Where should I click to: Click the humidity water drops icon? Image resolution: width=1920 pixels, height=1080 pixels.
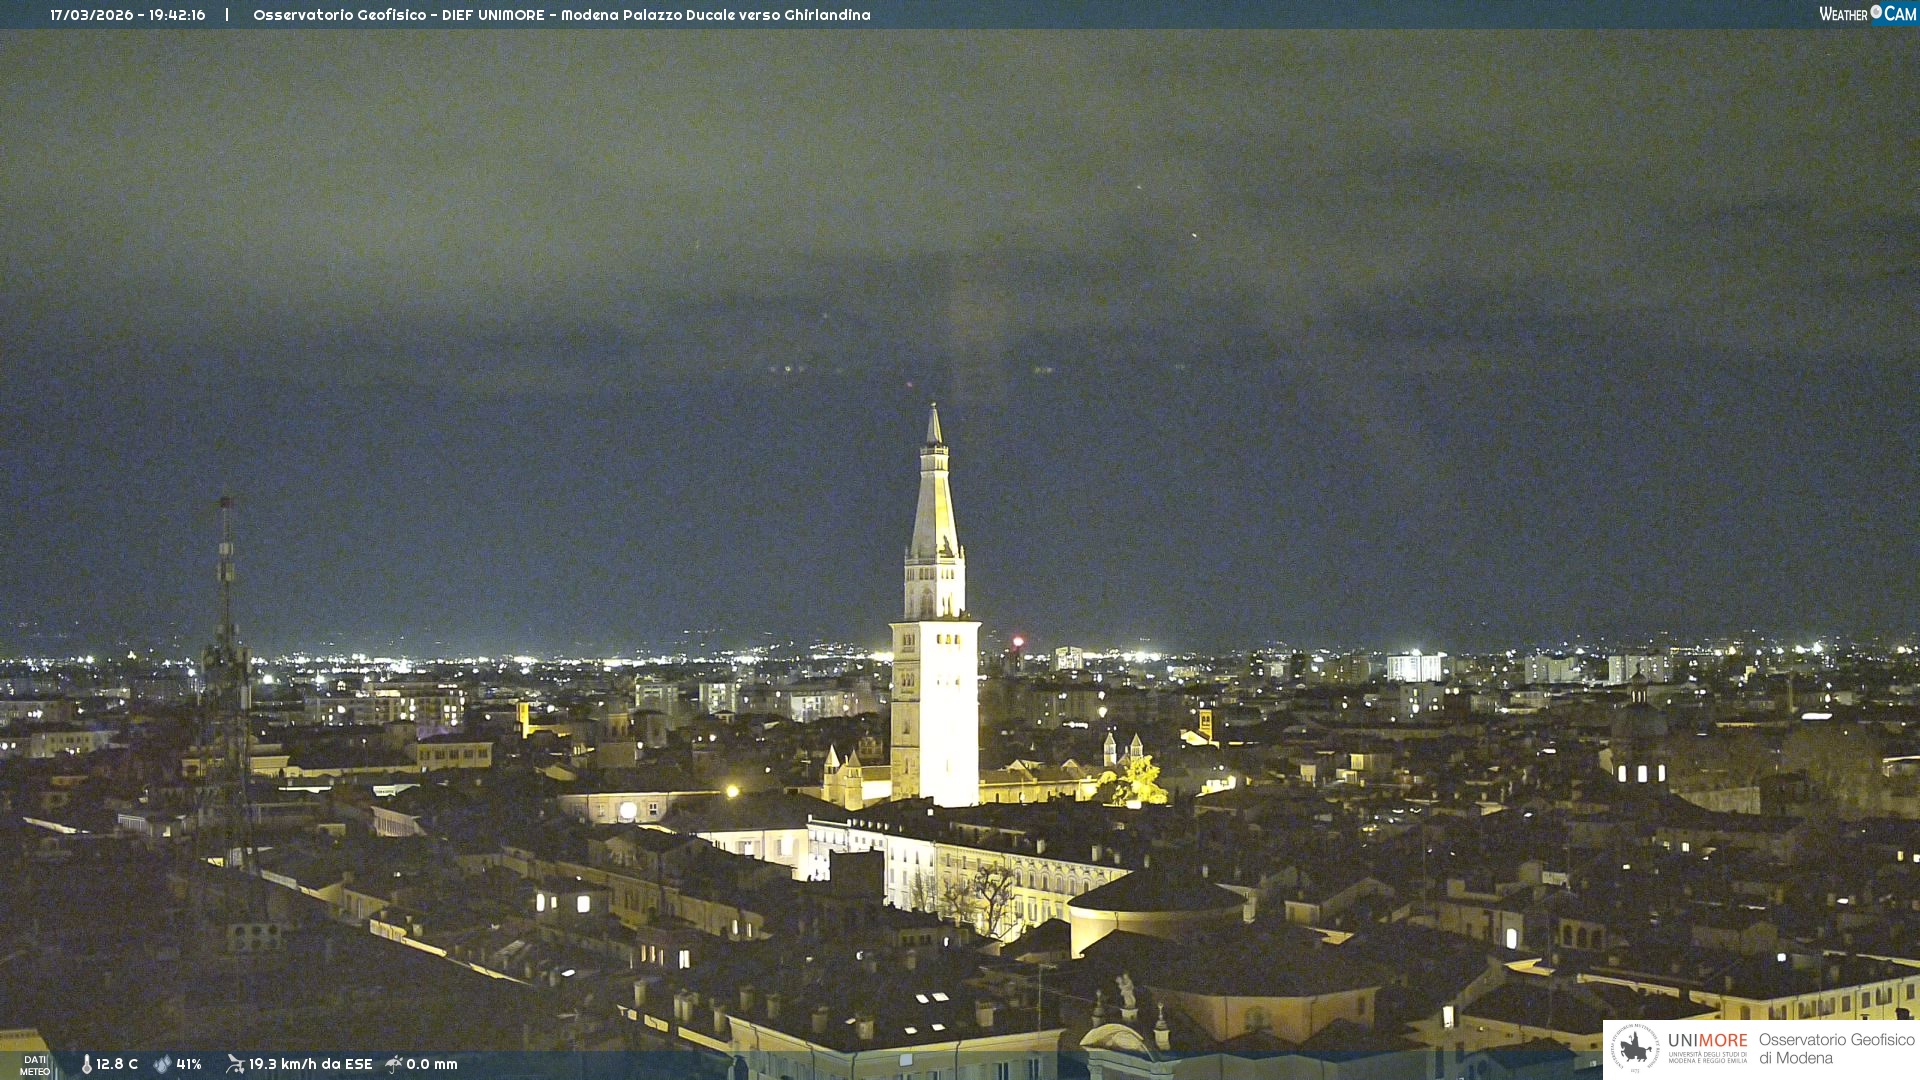click(162, 1064)
